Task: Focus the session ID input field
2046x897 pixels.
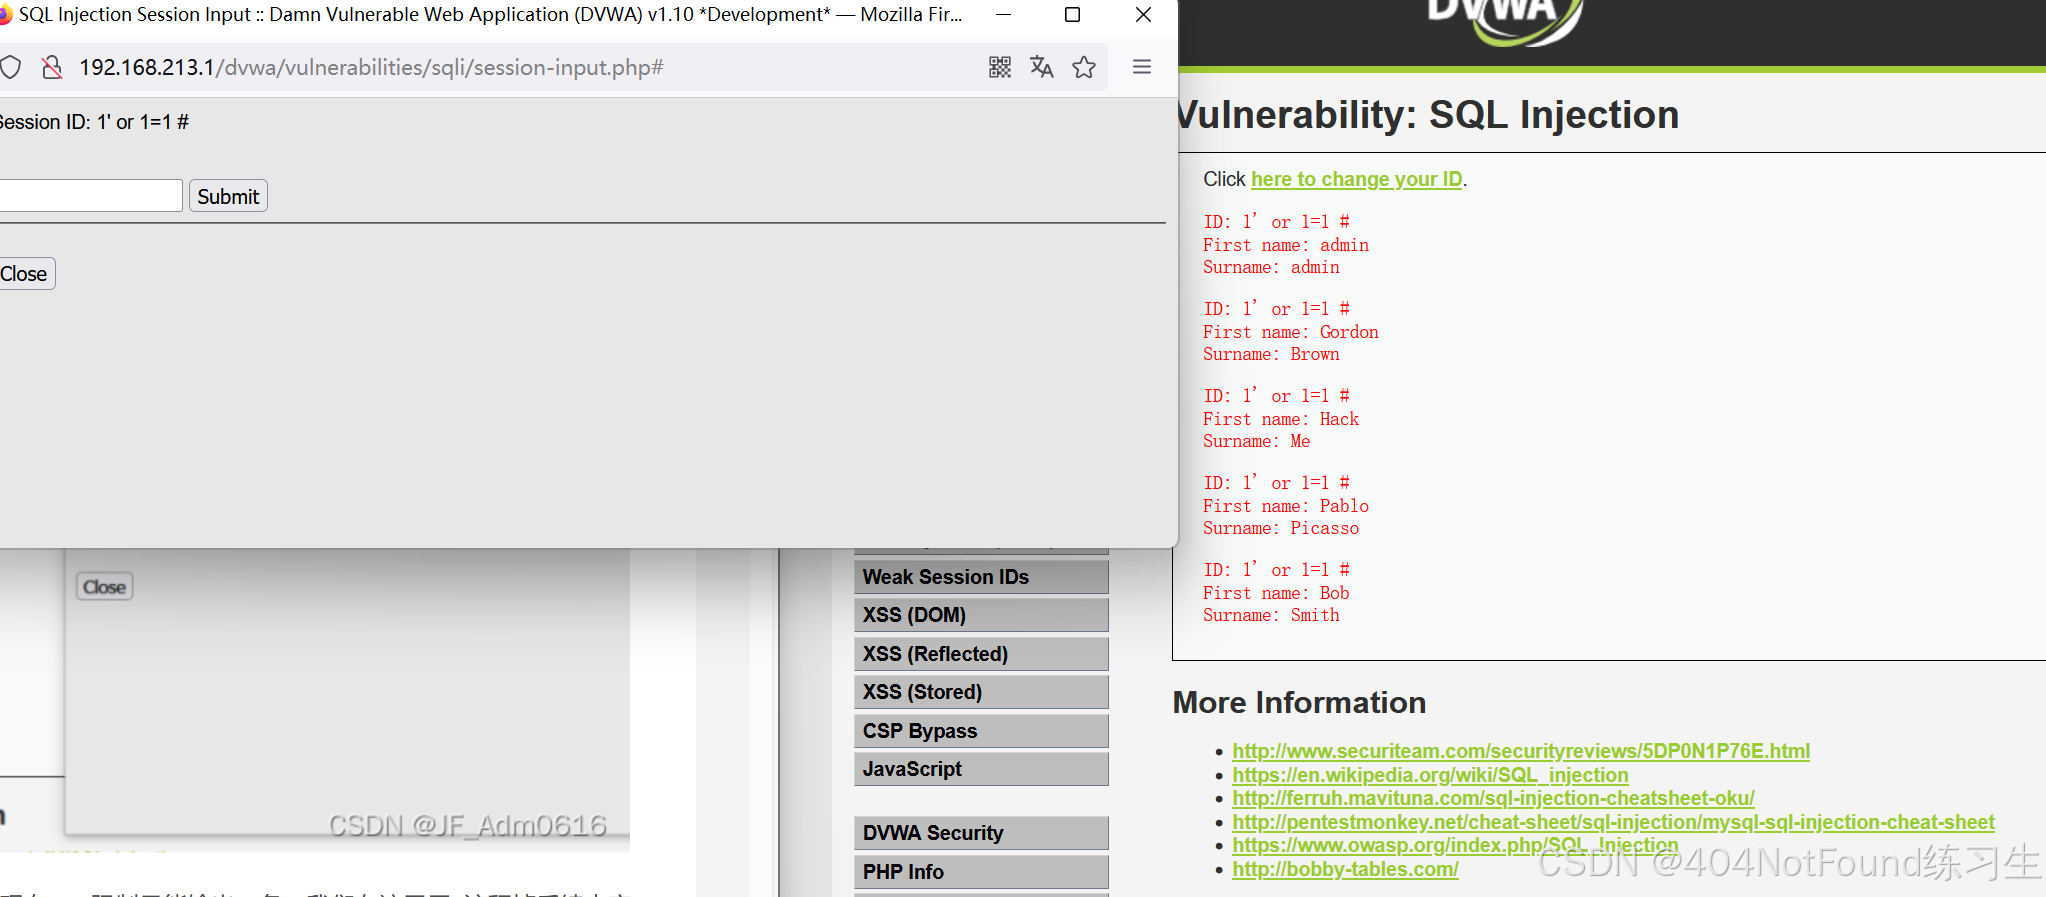Action: pos(90,196)
